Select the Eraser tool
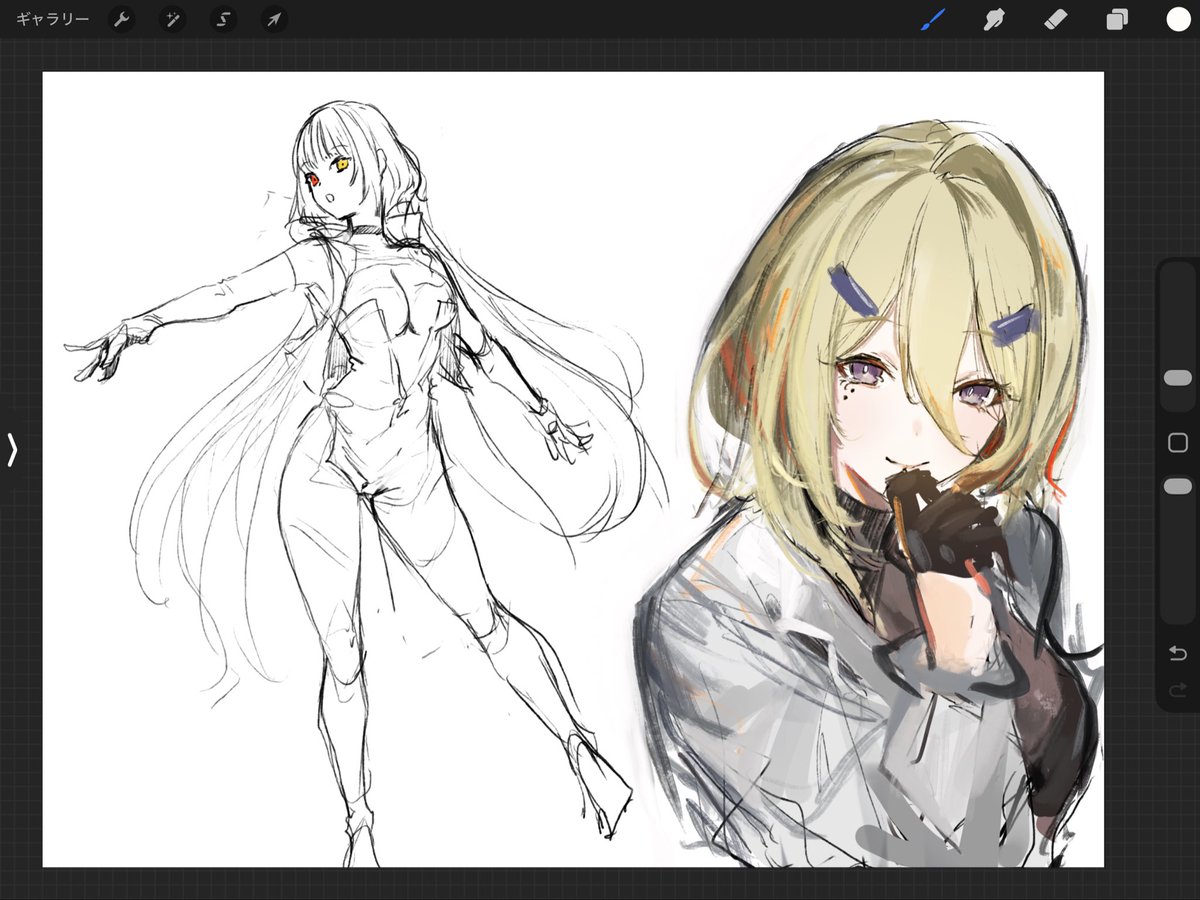The image size is (1200, 900). [1056, 20]
